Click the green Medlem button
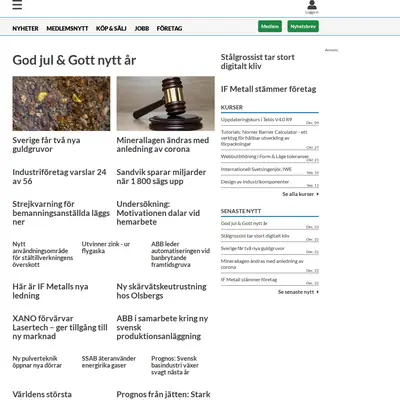This screenshot has width=400, height=400. coord(270,26)
